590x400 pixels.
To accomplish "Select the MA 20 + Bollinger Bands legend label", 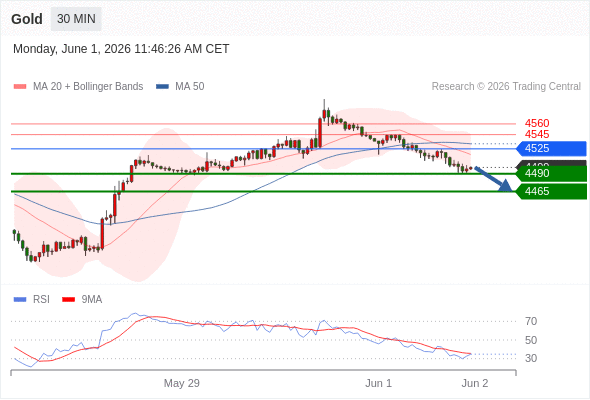I will tap(88, 87).
